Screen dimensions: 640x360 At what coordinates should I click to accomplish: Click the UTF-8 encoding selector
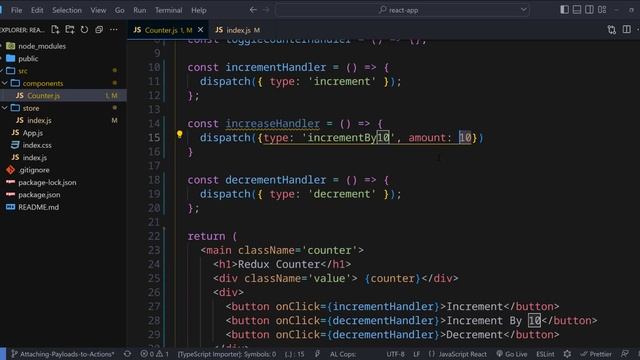click(395, 354)
